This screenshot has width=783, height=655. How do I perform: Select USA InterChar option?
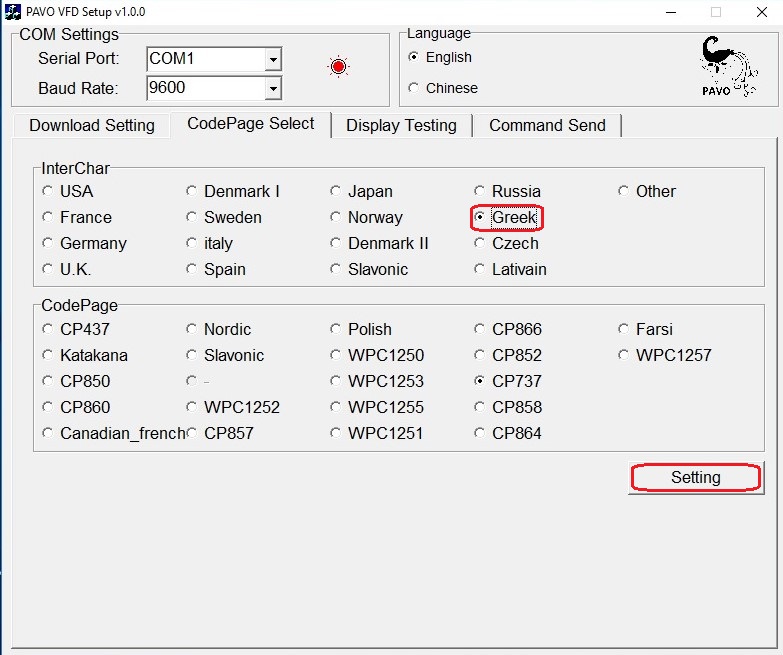coord(68,191)
